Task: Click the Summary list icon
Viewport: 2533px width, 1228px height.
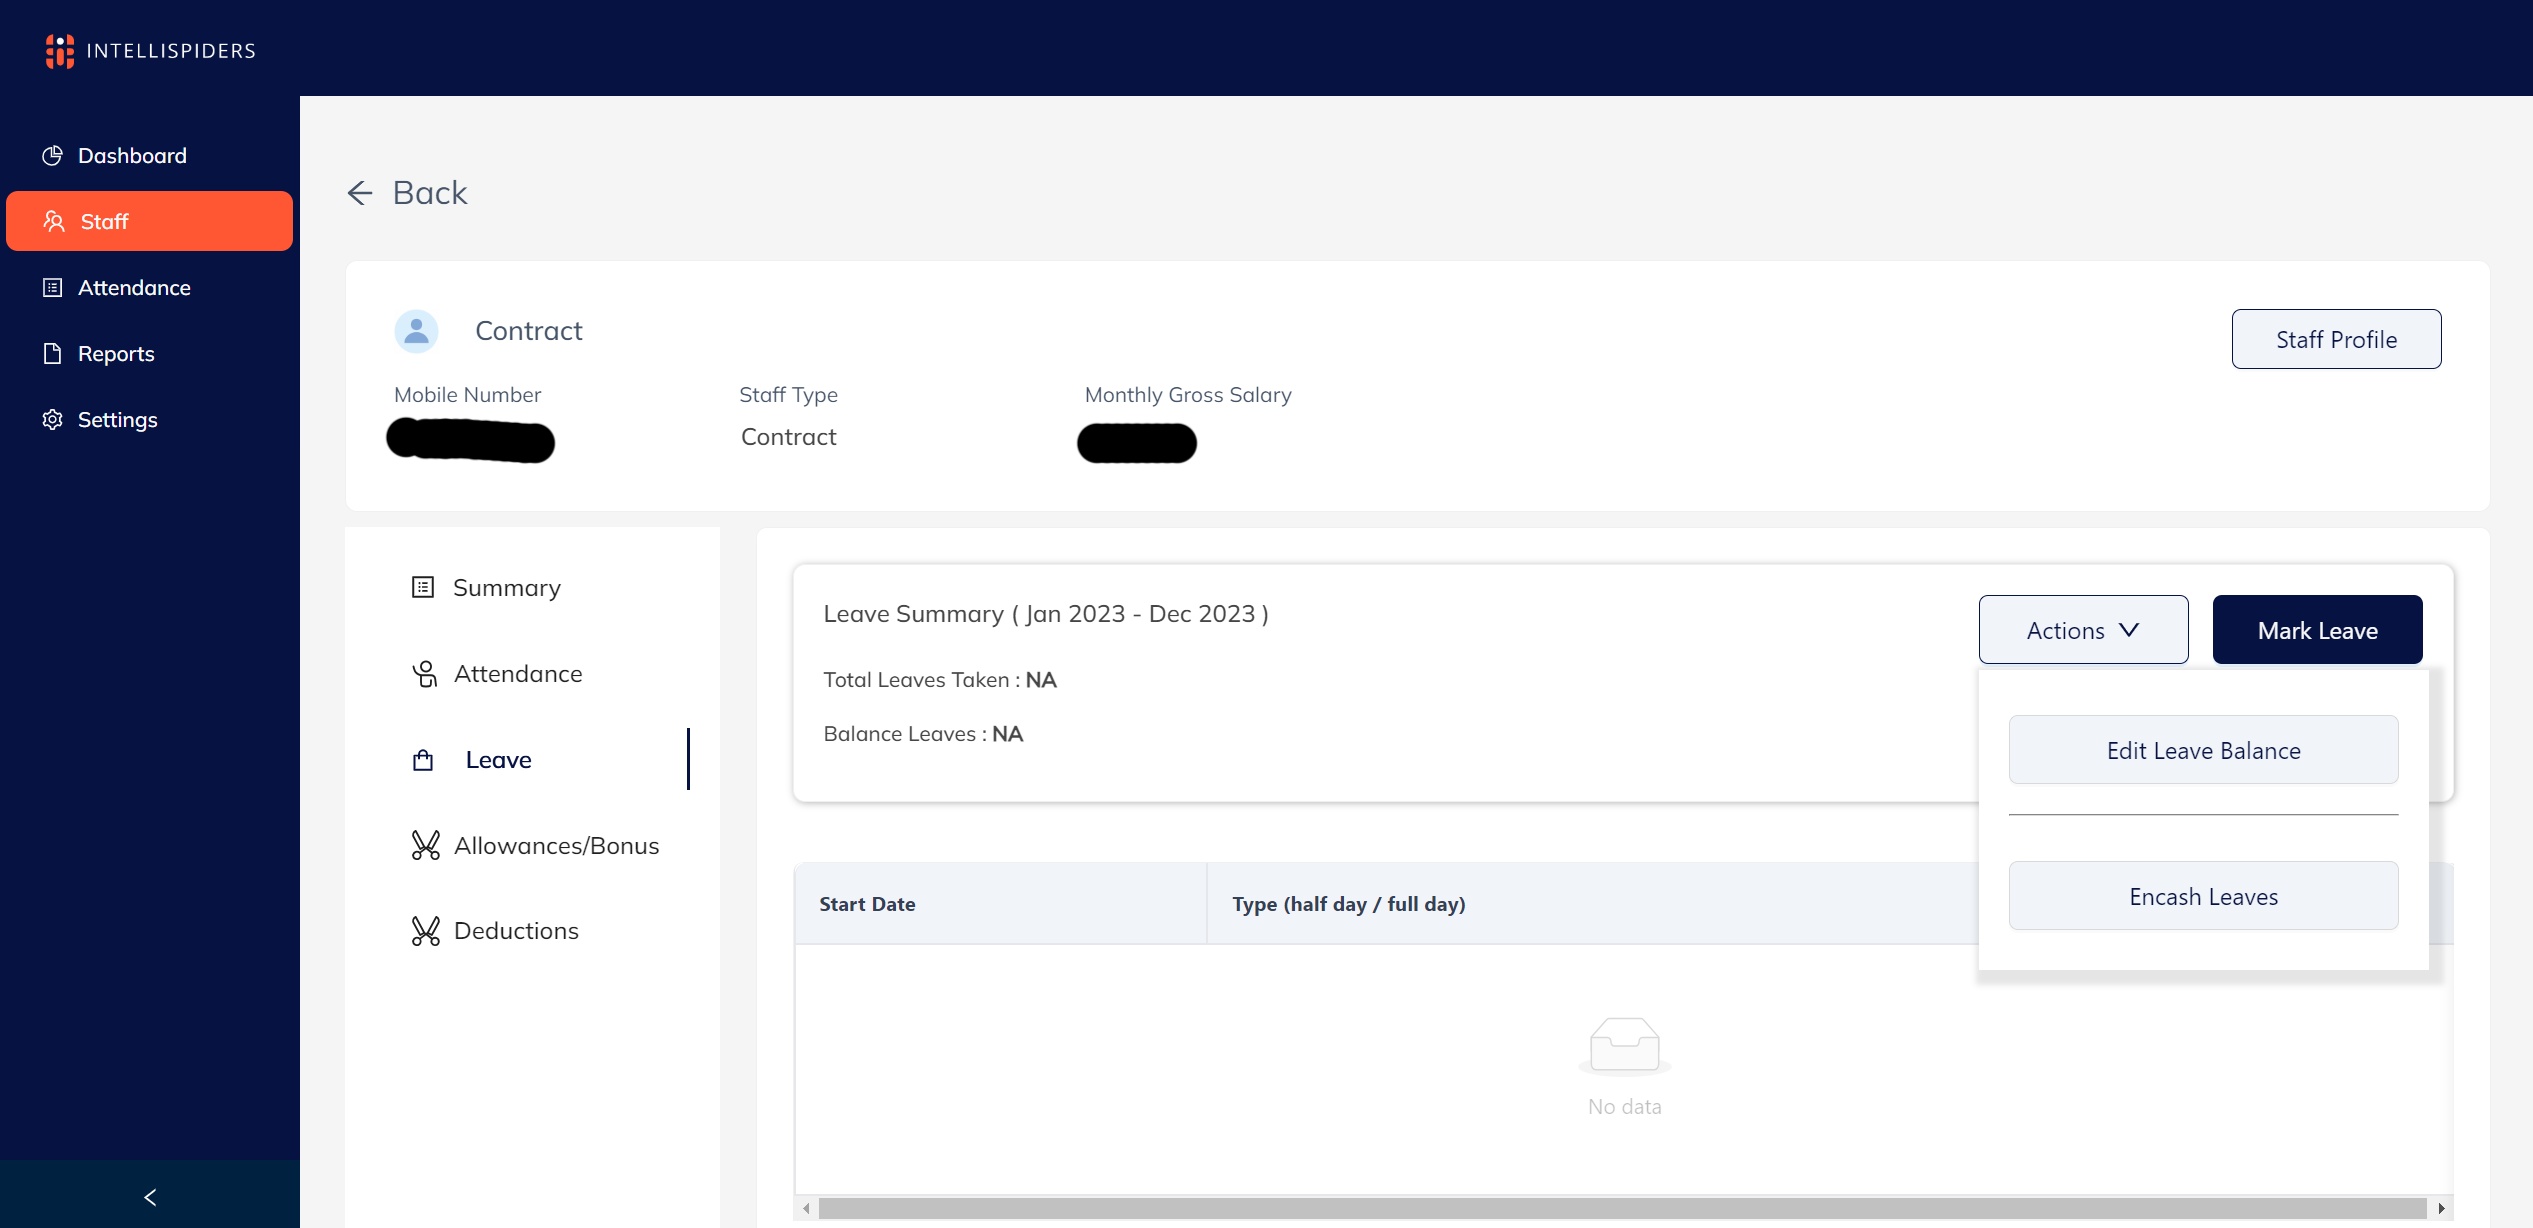Action: [425, 587]
